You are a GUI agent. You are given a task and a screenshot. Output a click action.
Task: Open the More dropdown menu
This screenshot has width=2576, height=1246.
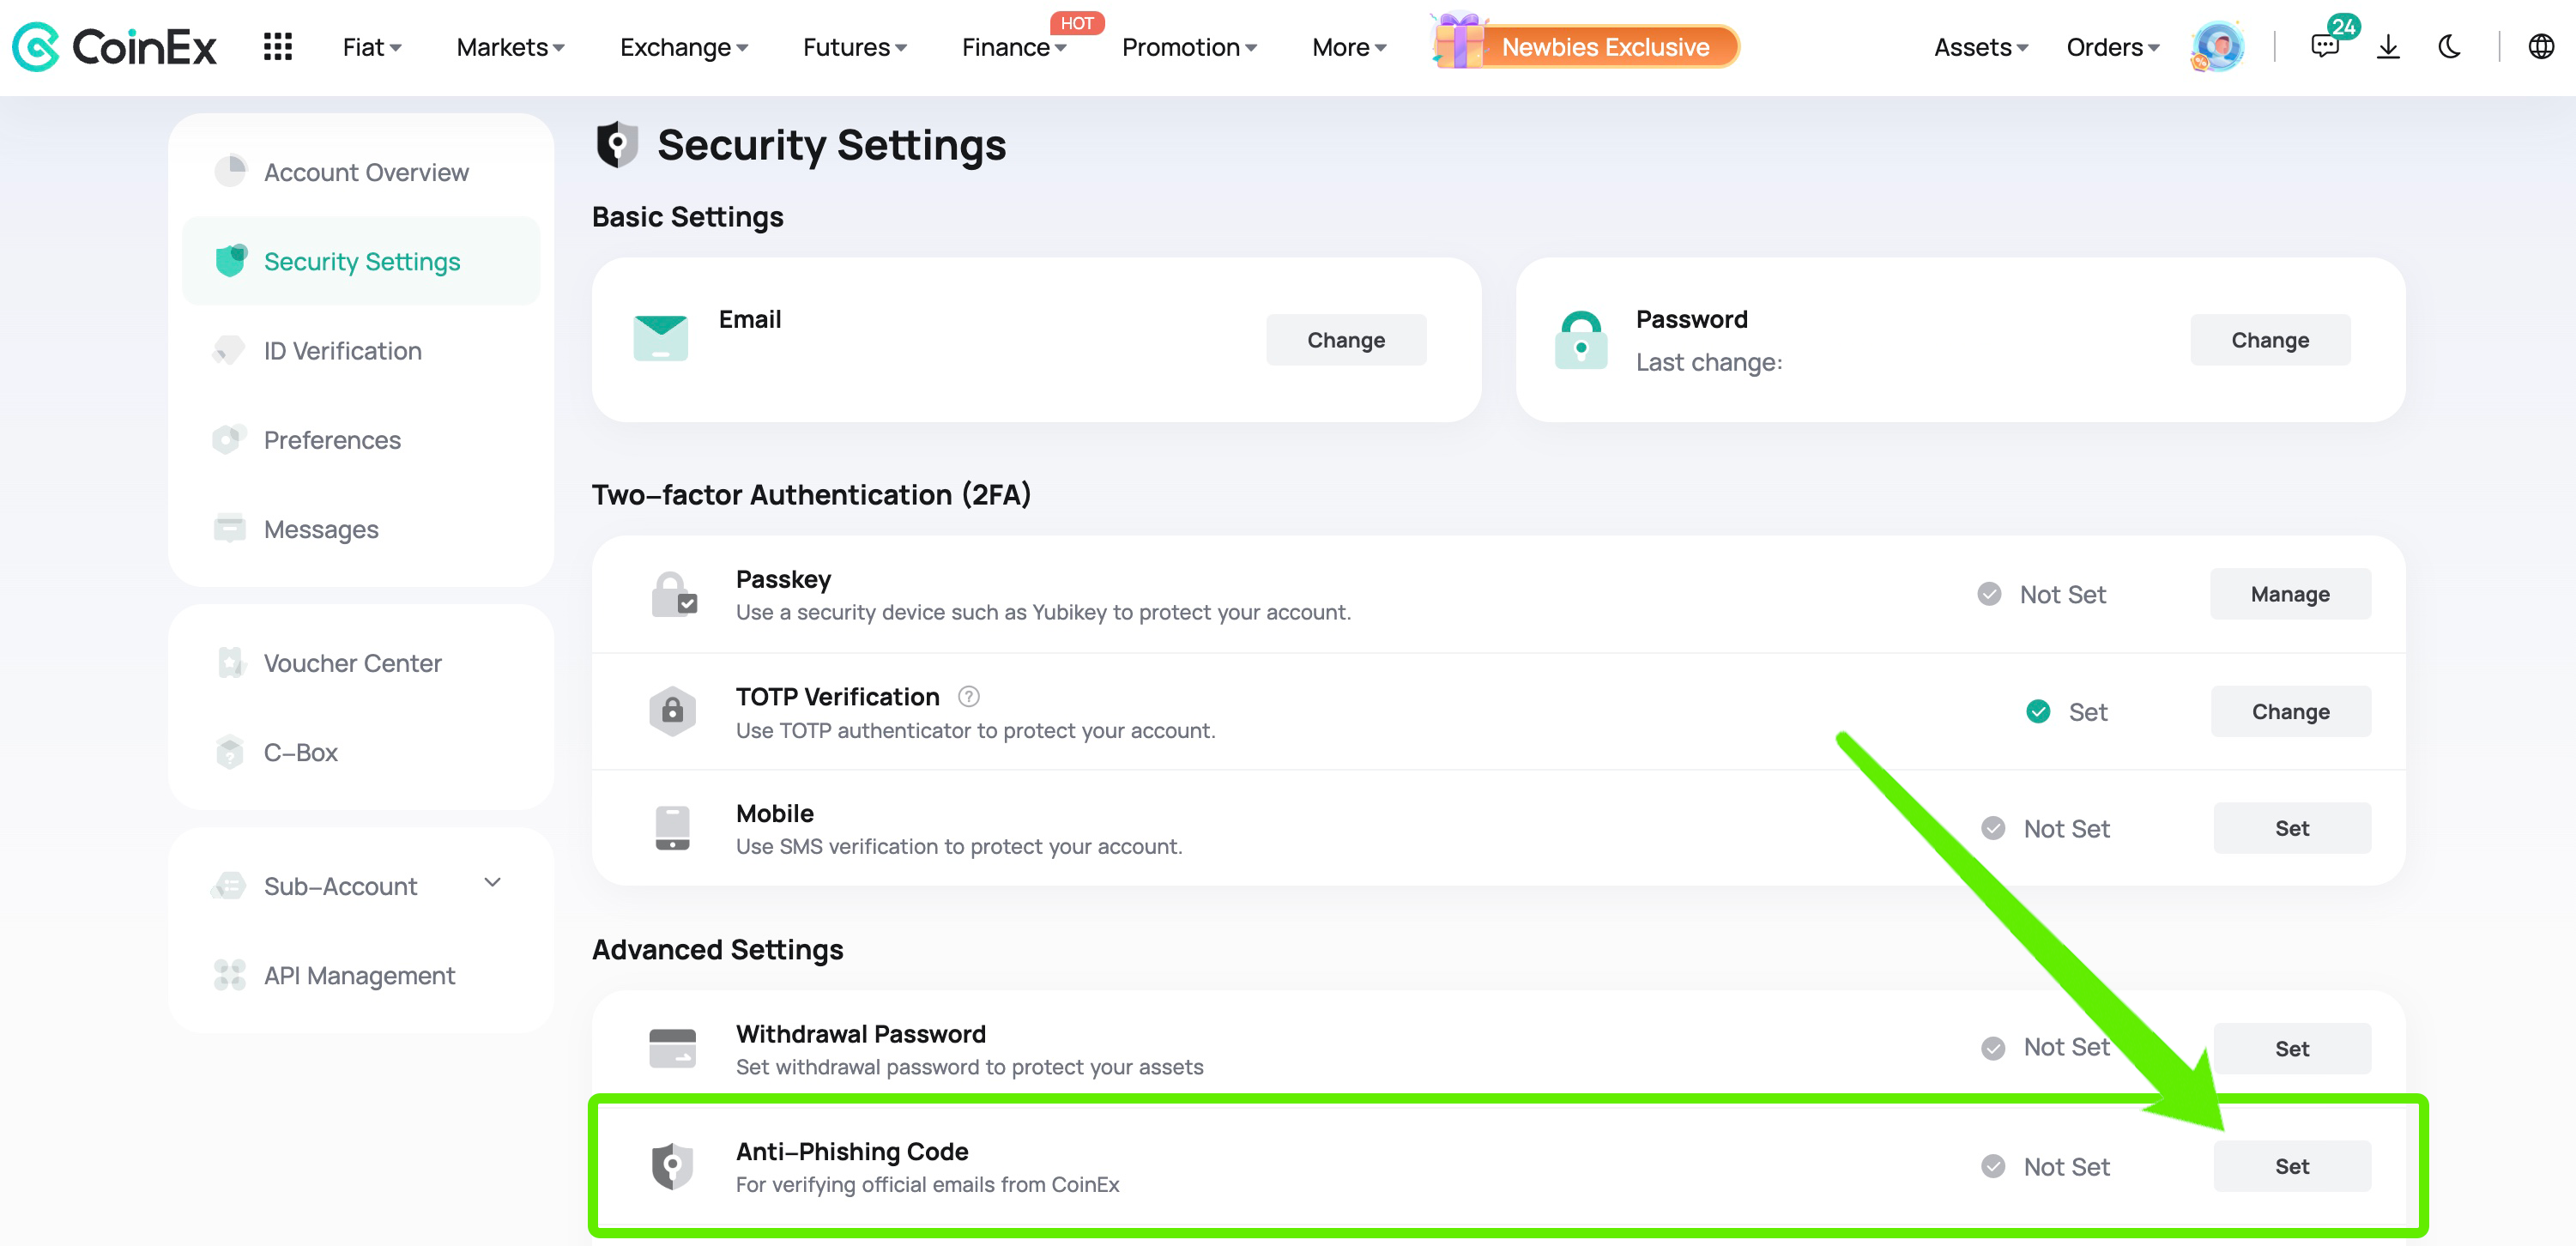pyautogui.click(x=1348, y=47)
